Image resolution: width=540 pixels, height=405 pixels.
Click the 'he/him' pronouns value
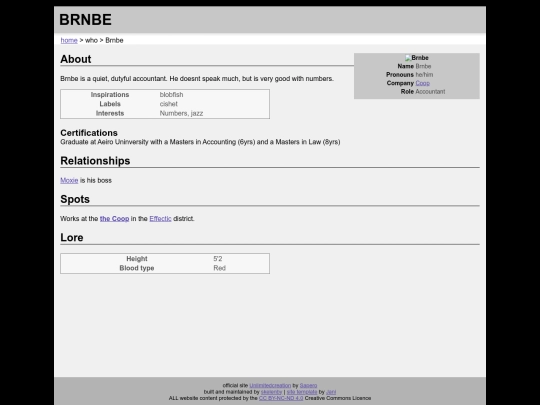point(424,75)
